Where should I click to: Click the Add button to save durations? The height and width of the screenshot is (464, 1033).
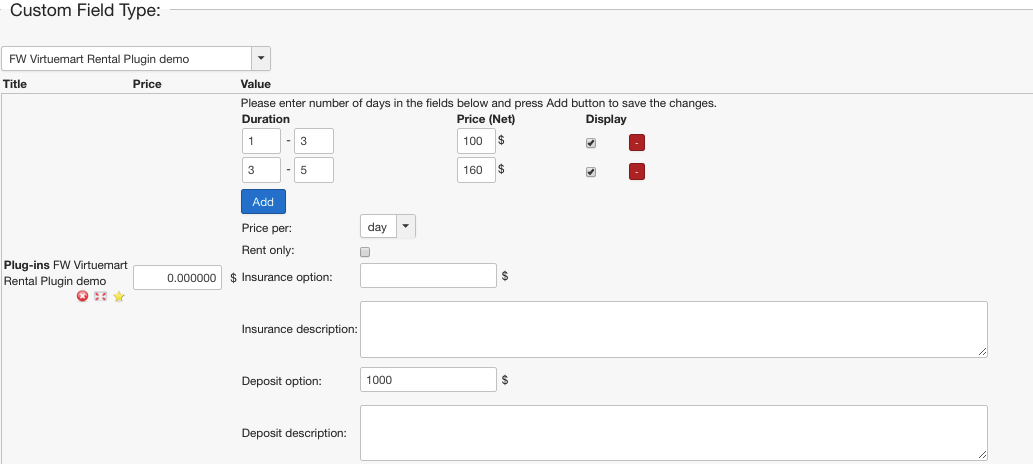tap(263, 201)
